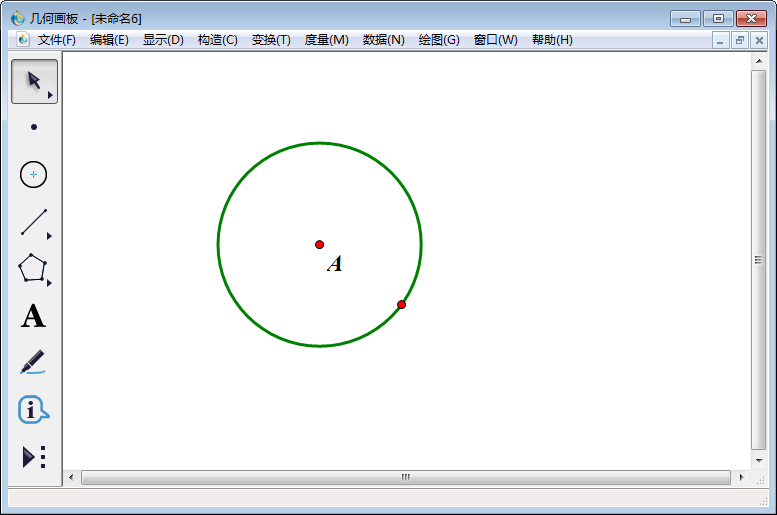Open the 数据(N) menu
The width and height of the screenshot is (777, 515).
pyautogui.click(x=384, y=40)
